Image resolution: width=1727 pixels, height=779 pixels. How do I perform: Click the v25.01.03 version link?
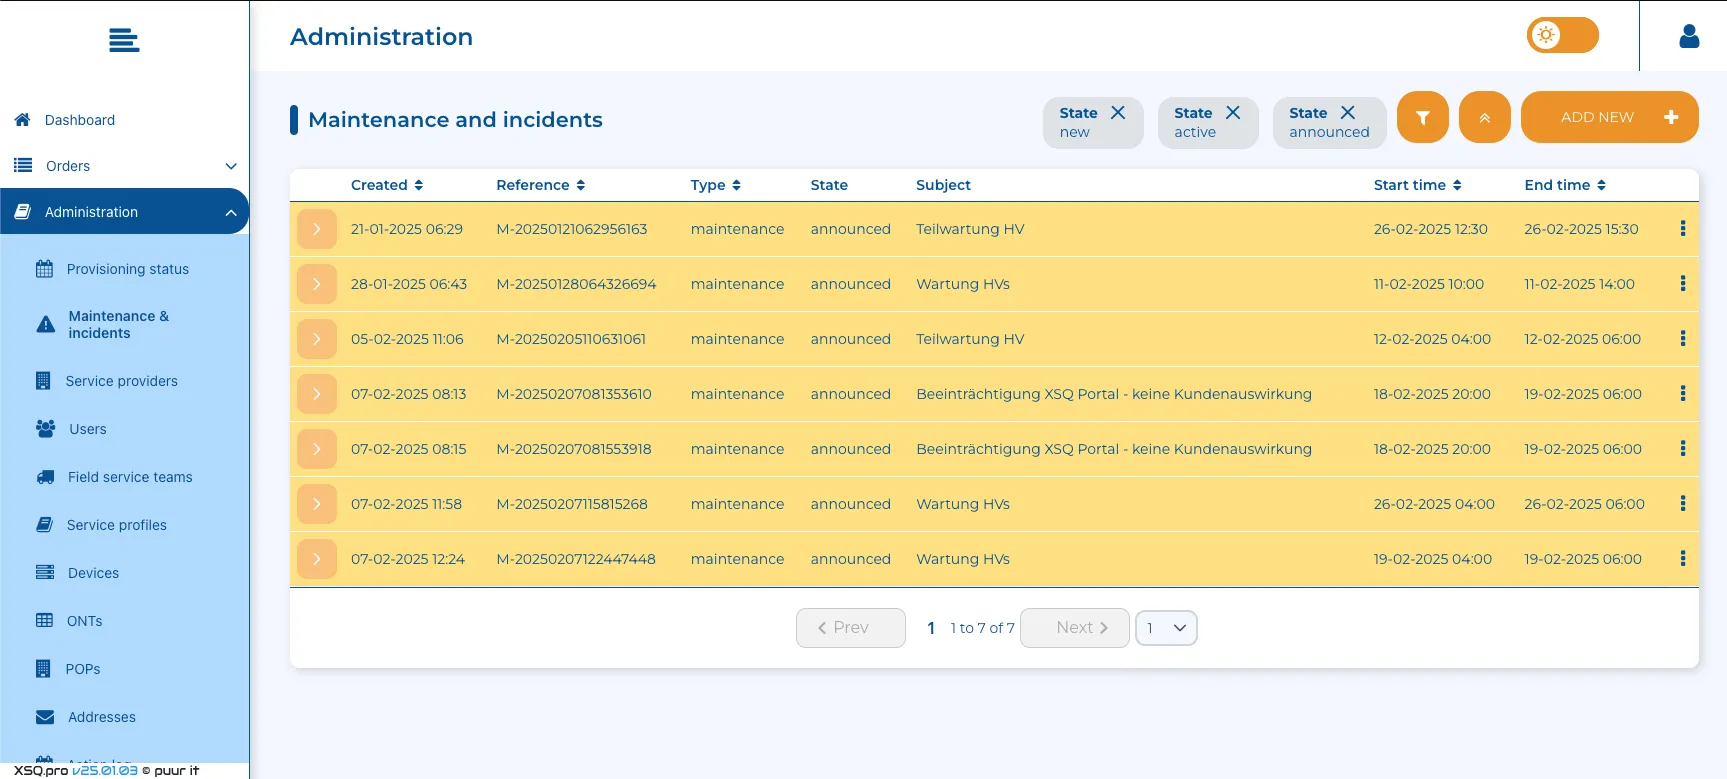click(x=105, y=770)
